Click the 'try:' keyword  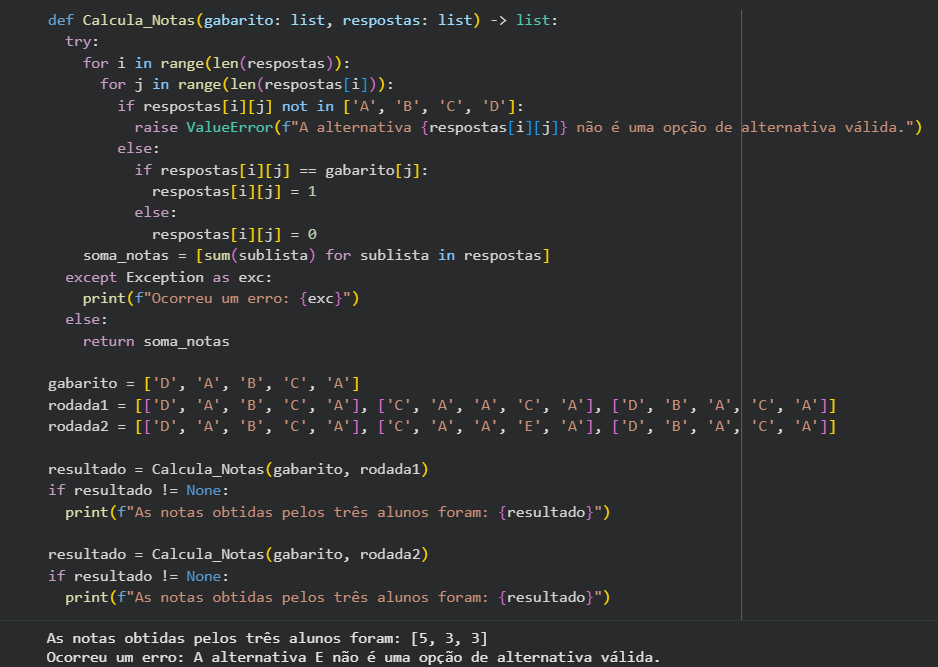coord(82,41)
